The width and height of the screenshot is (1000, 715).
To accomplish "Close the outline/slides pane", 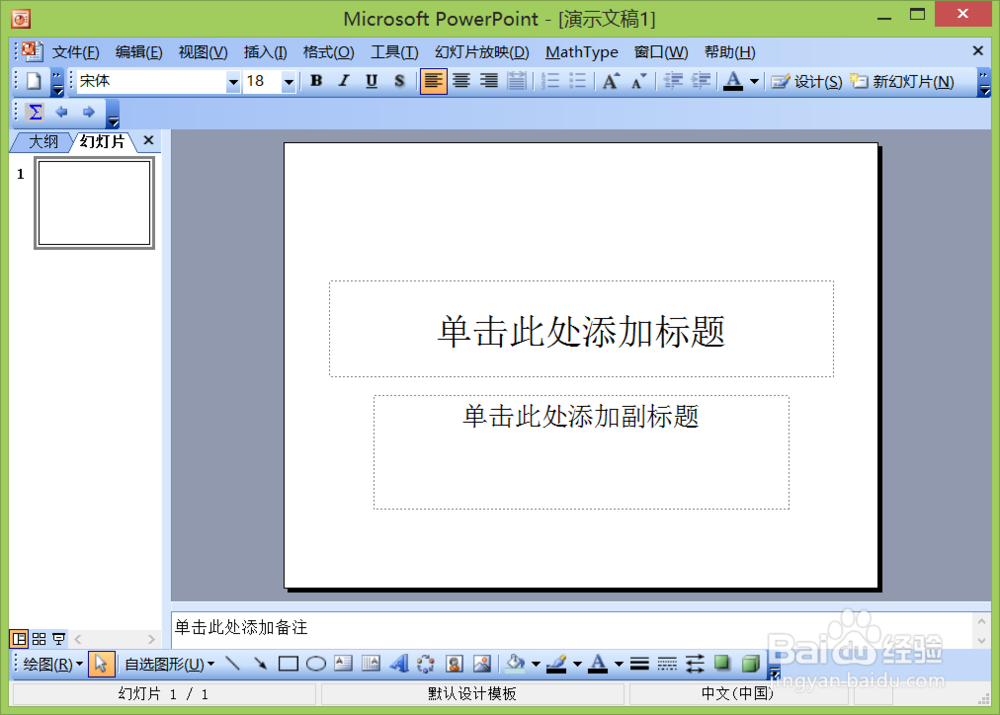I will pos(149,140).
